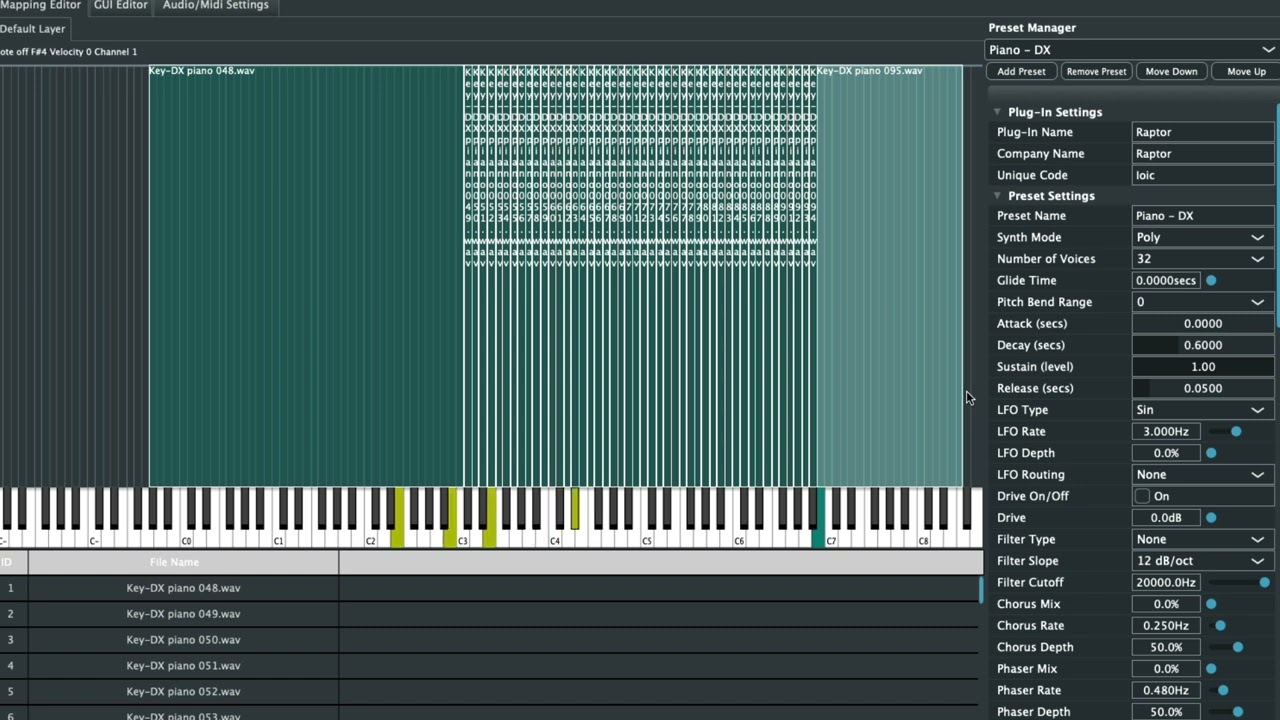Select row Key-DX piano 048.wav in file list
1280x720 pixels.
tap(490, 588)
